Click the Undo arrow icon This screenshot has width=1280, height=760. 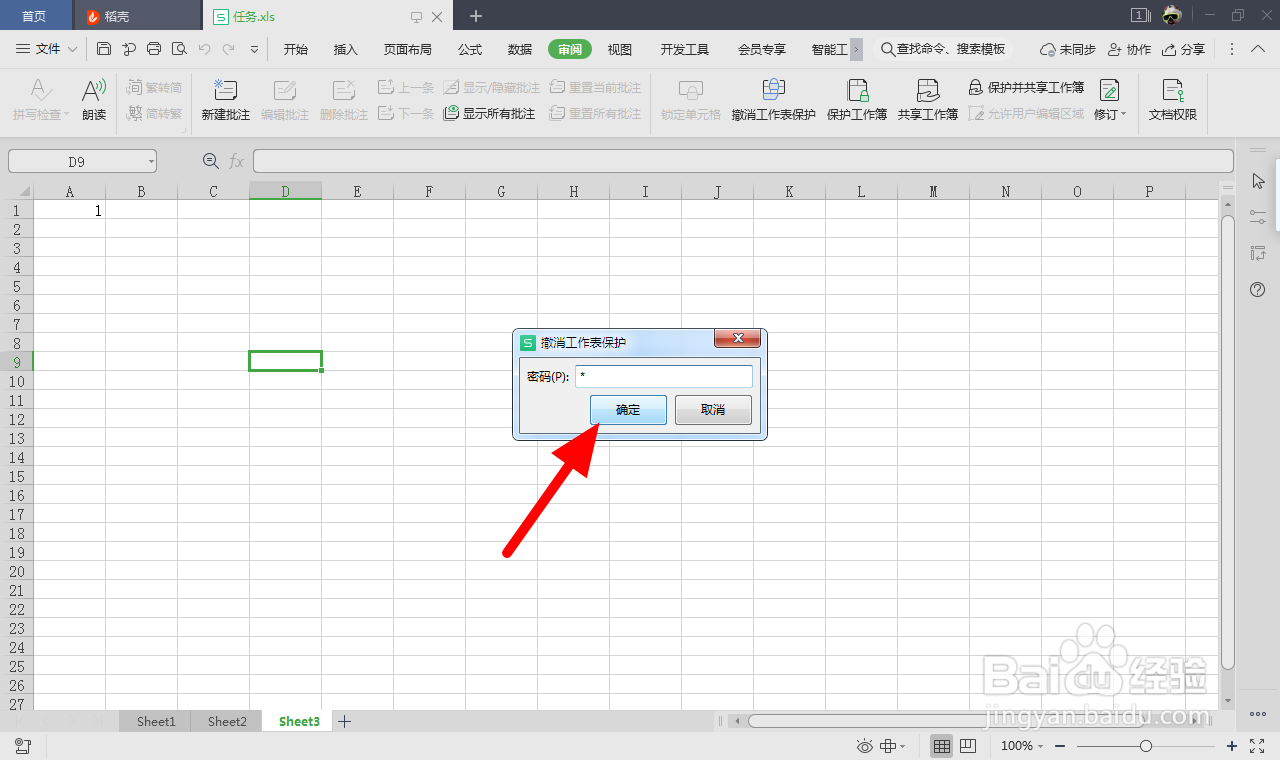coord(204,49)
